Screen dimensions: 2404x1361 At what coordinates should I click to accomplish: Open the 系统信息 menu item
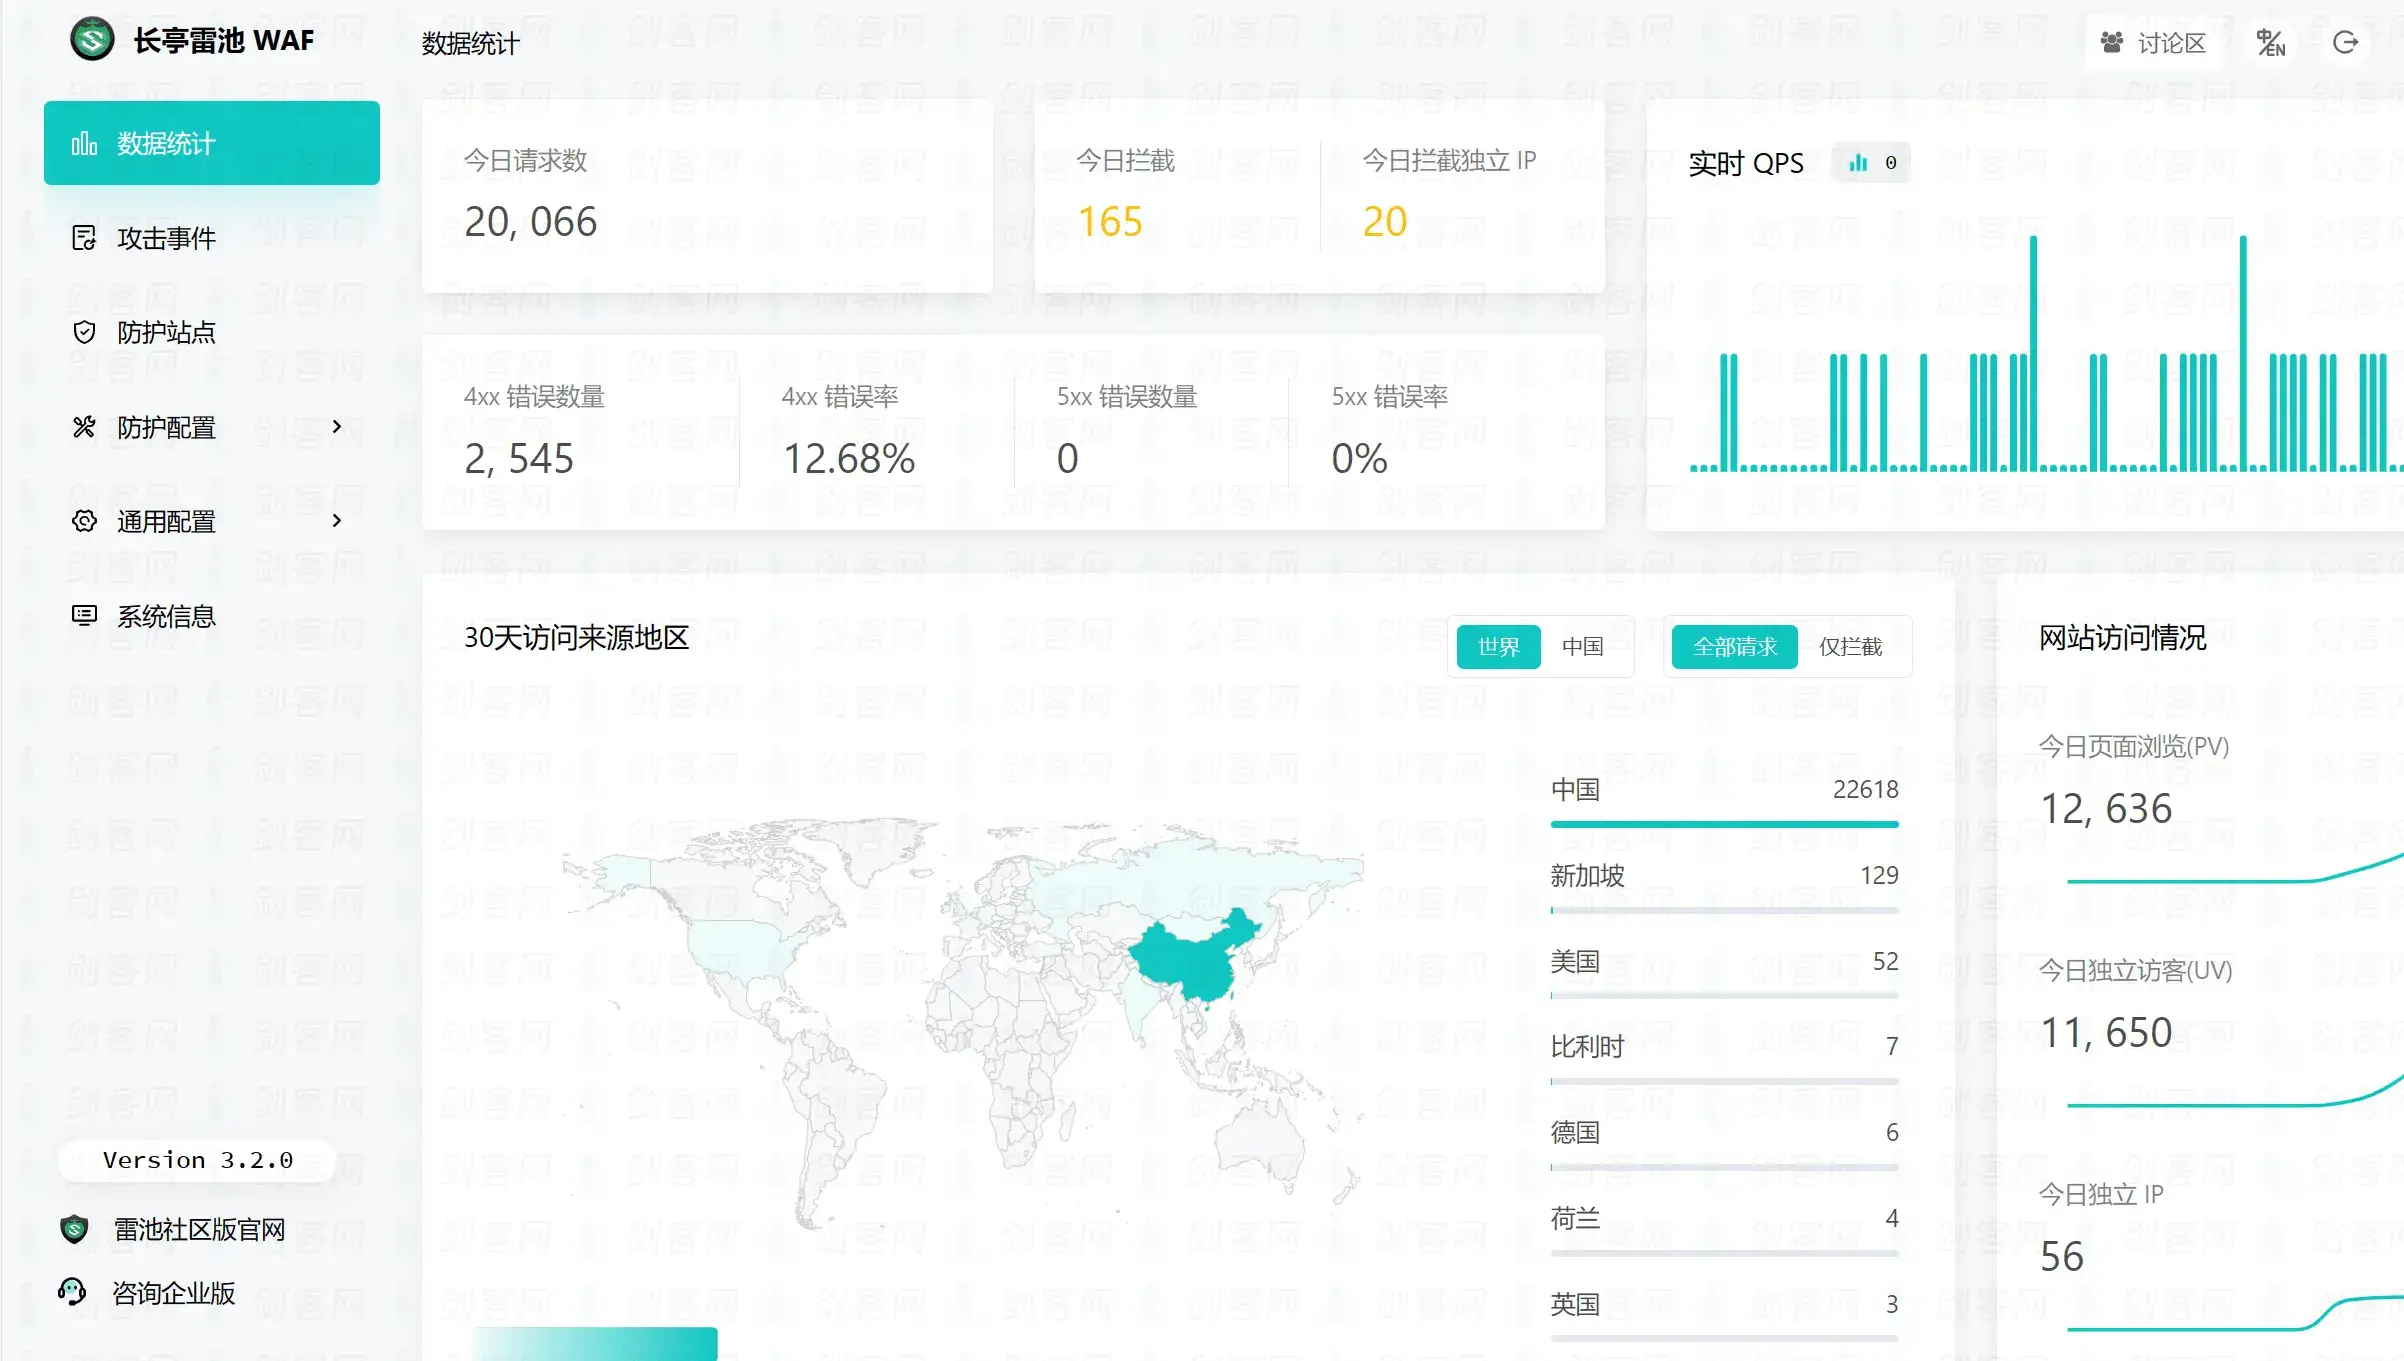coord(212,616)
